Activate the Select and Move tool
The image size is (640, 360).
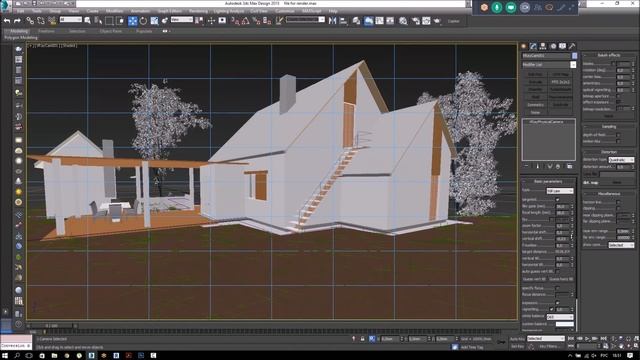coord(133,20)
